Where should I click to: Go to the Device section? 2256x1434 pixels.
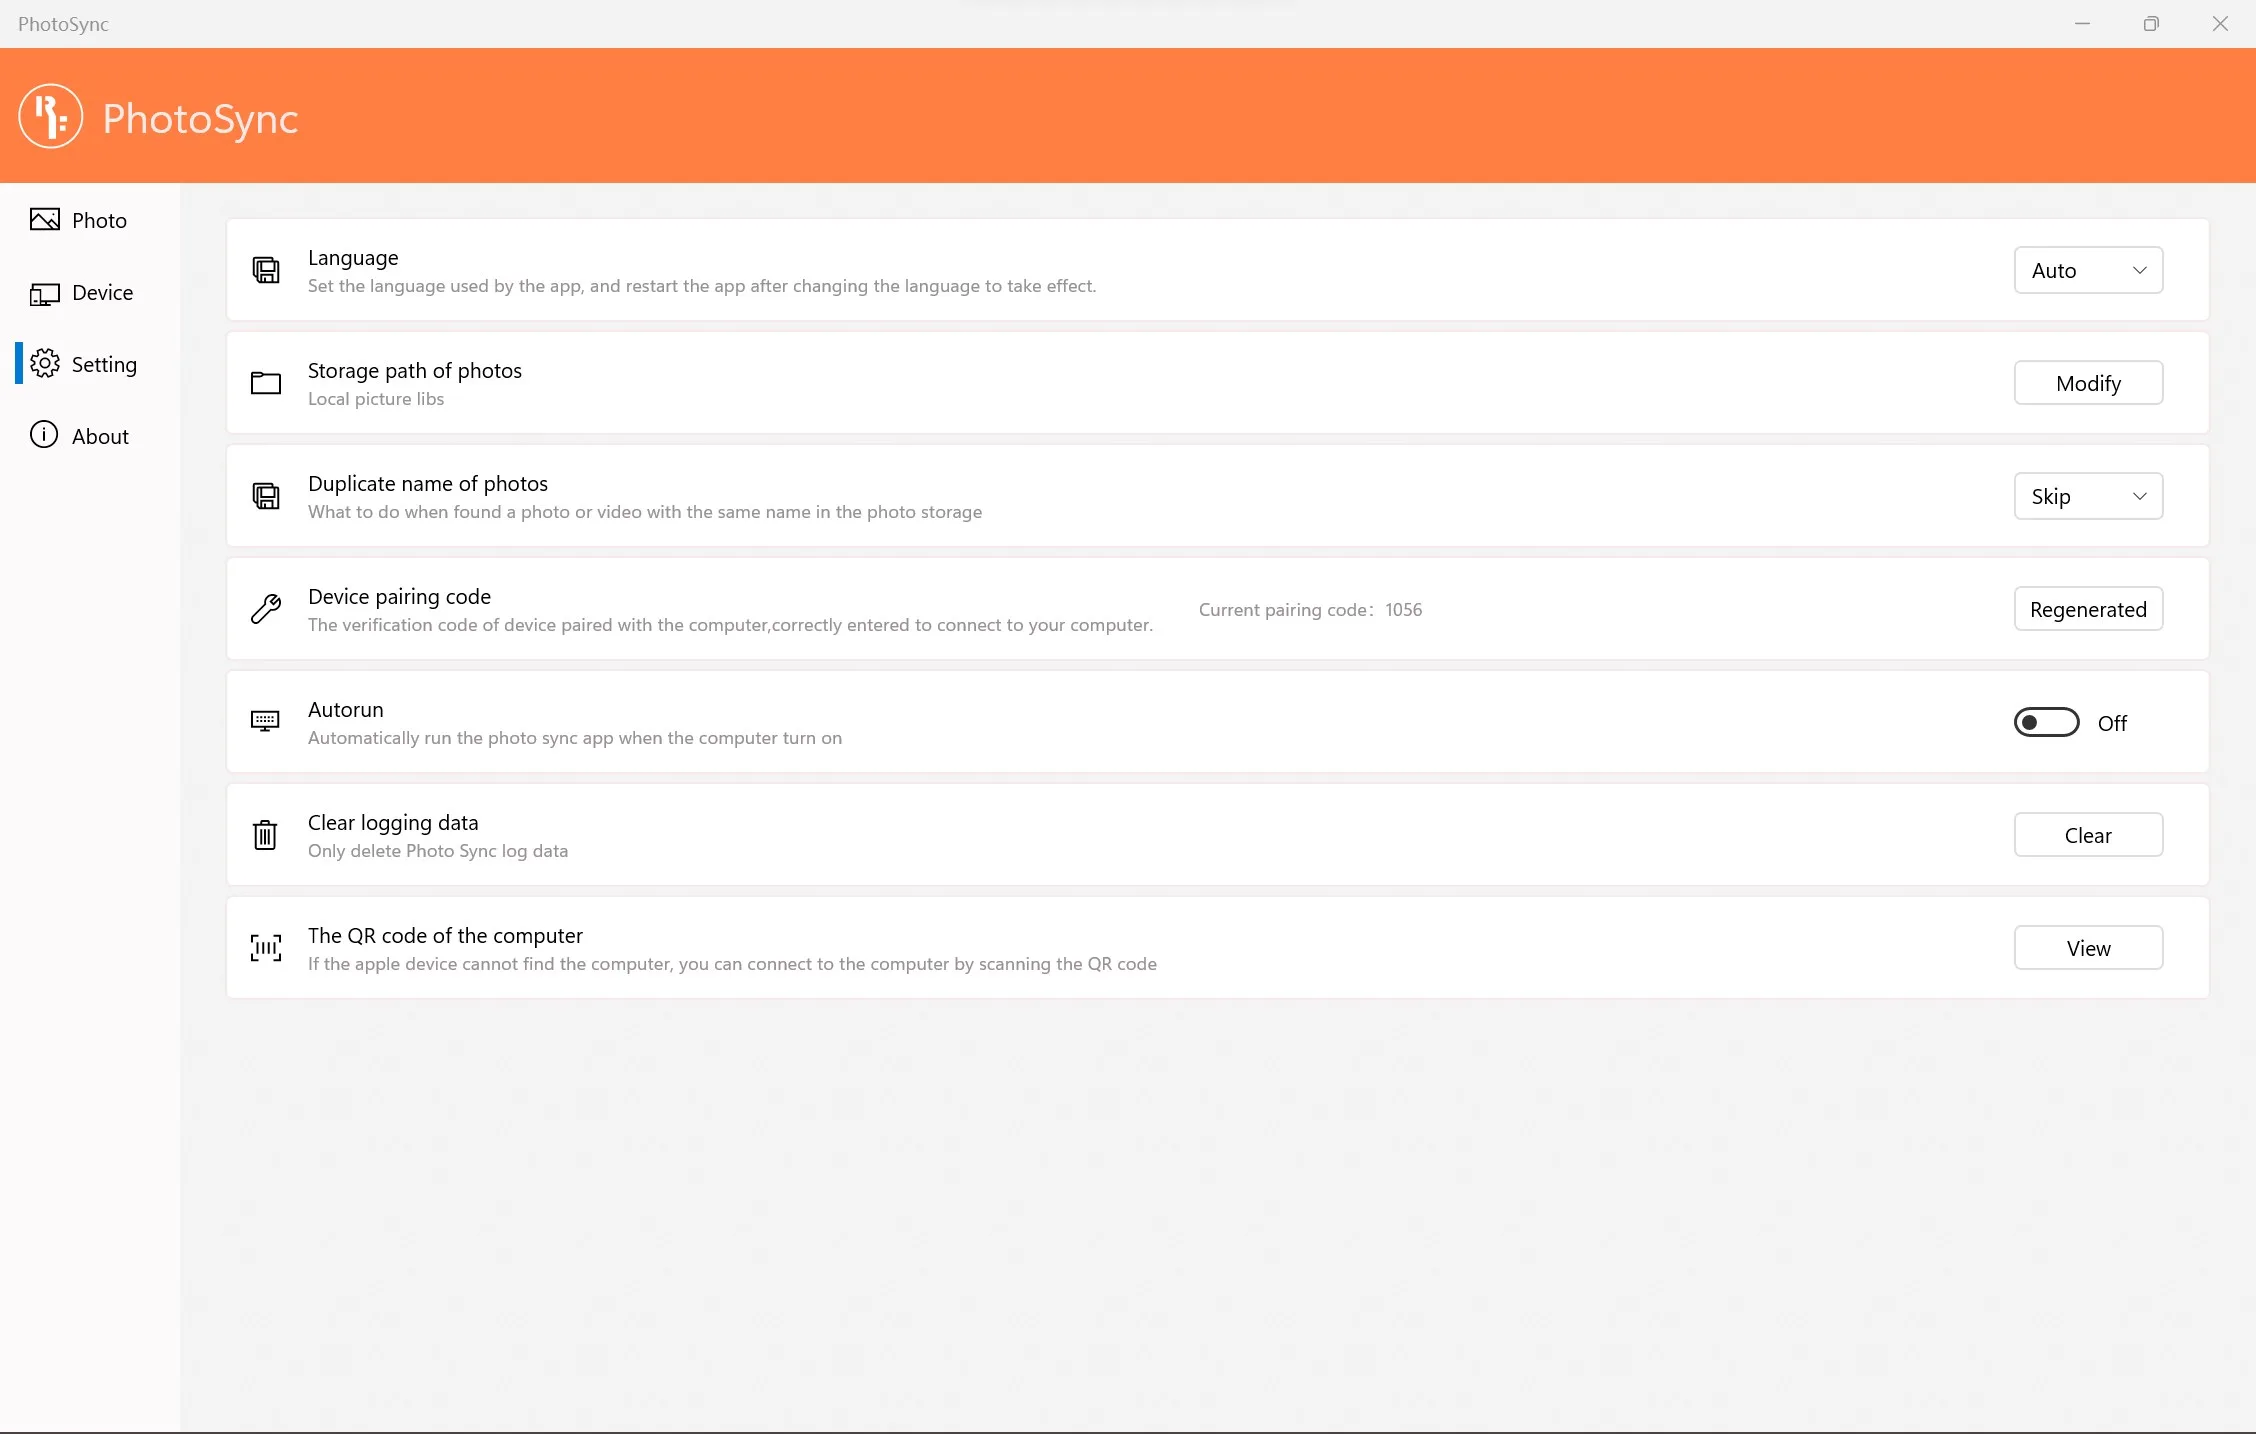(90, 293)
